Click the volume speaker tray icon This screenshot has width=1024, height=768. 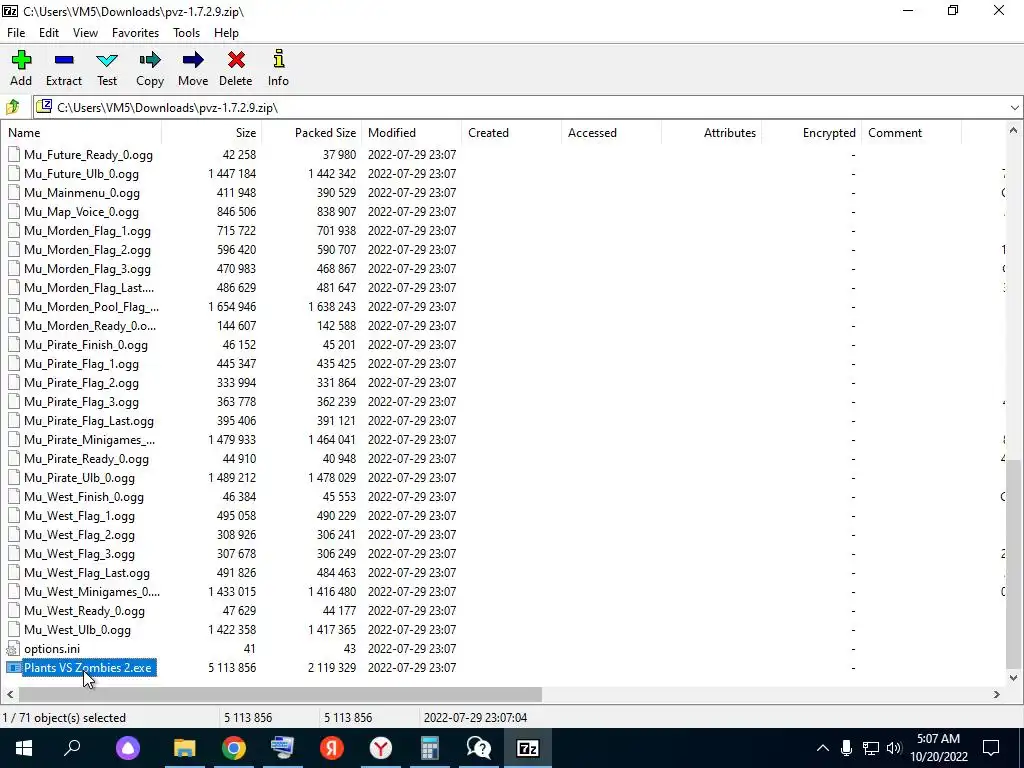[894, 748]
